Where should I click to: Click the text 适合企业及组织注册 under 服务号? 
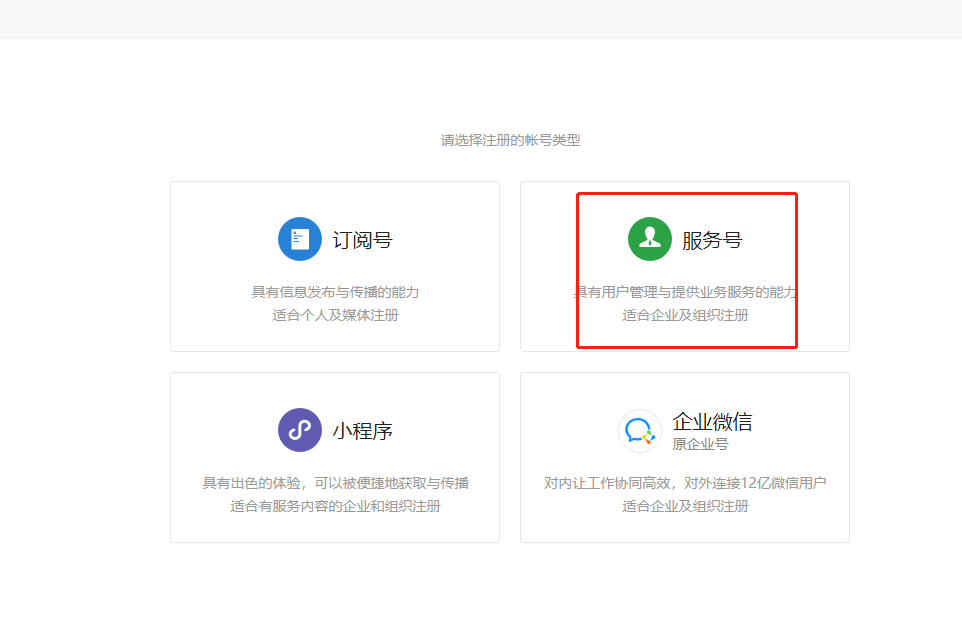[x=686, y=313]
